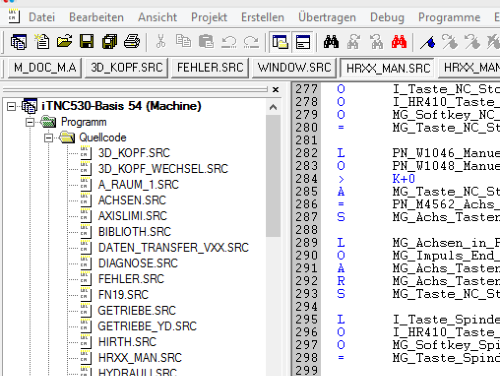Open BIBLIOTH.SRC in the tree
This screenshot has height=377, width=500.
[134, 232]
